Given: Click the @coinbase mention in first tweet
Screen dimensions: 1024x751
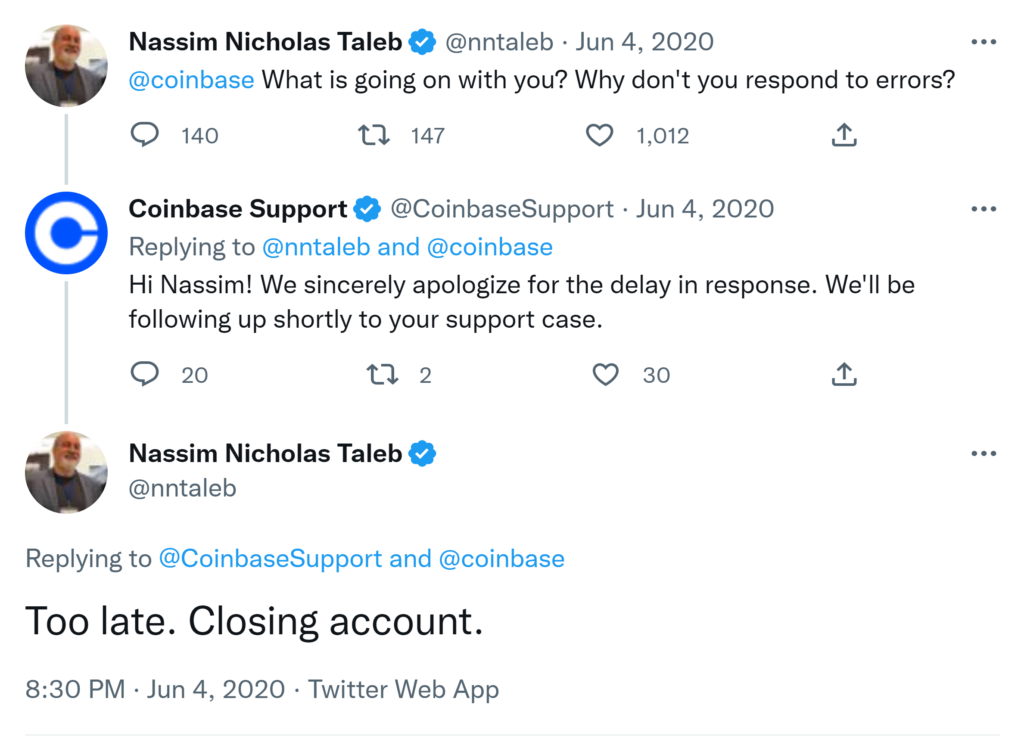Looking at the screenshot, I should (x=191, y=80).
